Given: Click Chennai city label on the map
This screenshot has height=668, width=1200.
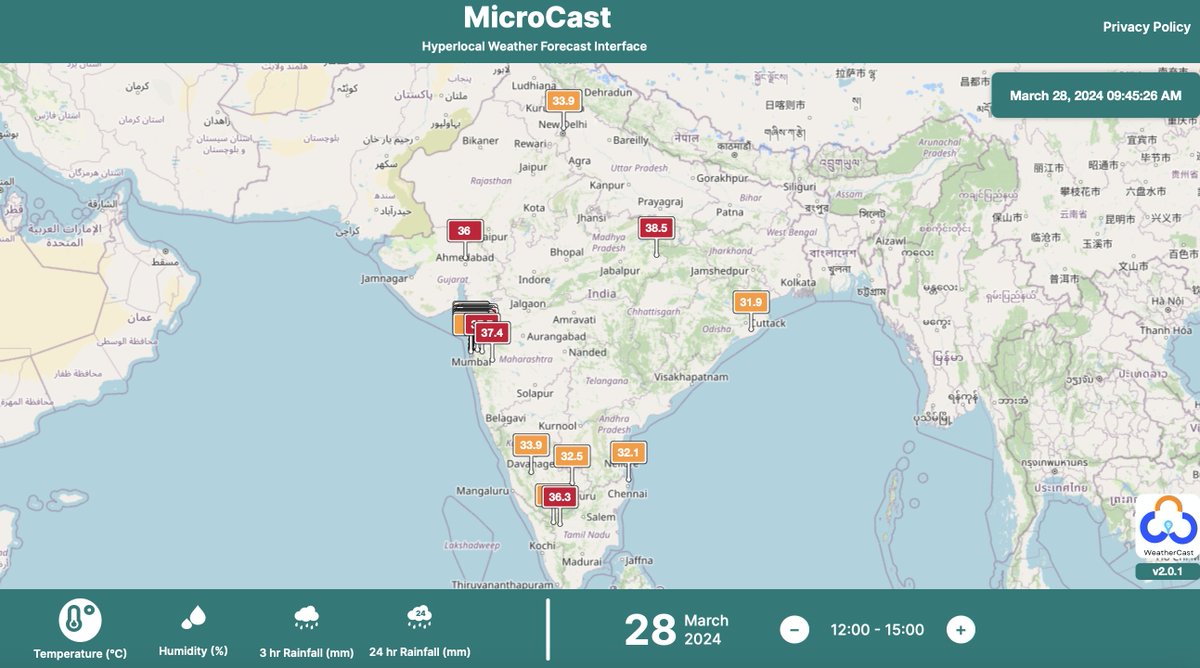Looking at the screenshot, I should tap(628, 494).
